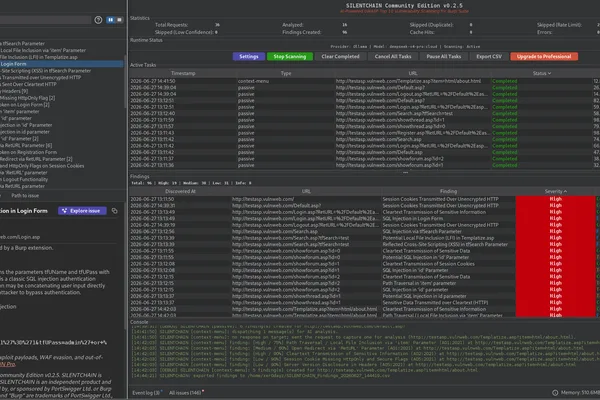
Task: Select Redirect via RetURL Parameter [2] issue
Action: [36, 159]
